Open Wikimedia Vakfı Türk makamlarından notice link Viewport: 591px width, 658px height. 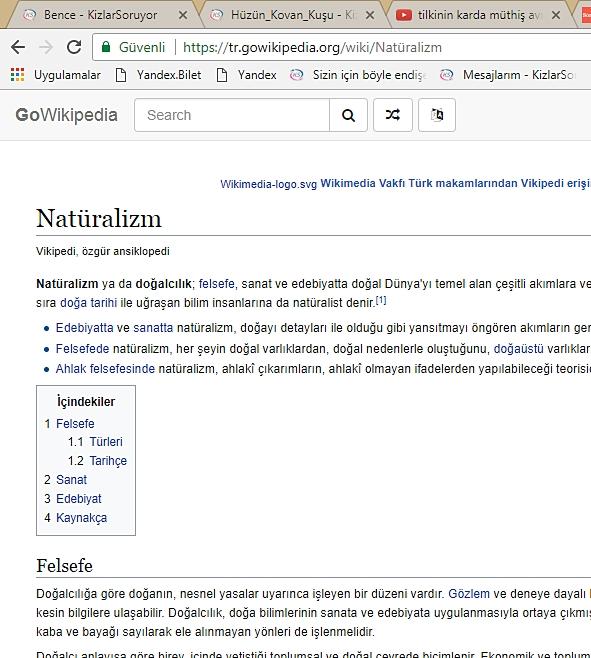455,183
